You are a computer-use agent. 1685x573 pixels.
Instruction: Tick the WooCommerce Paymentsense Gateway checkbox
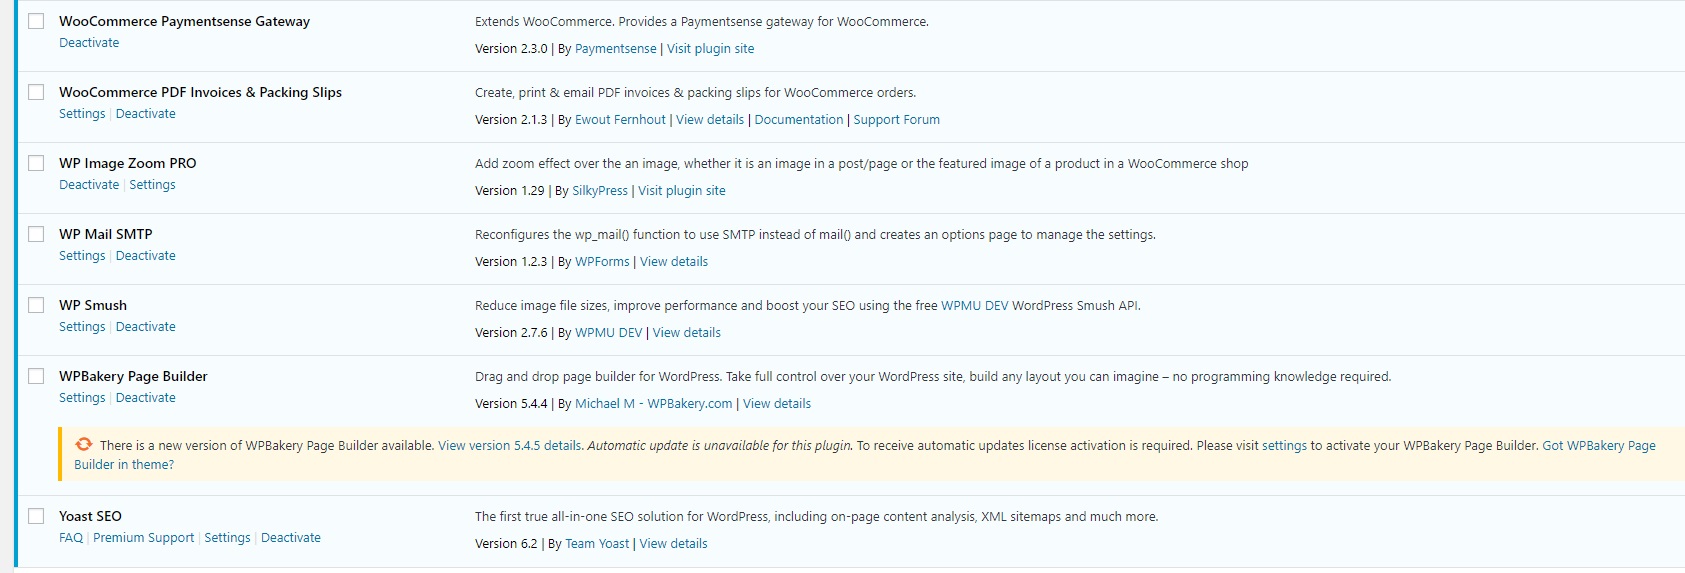[x=36, y=21]
